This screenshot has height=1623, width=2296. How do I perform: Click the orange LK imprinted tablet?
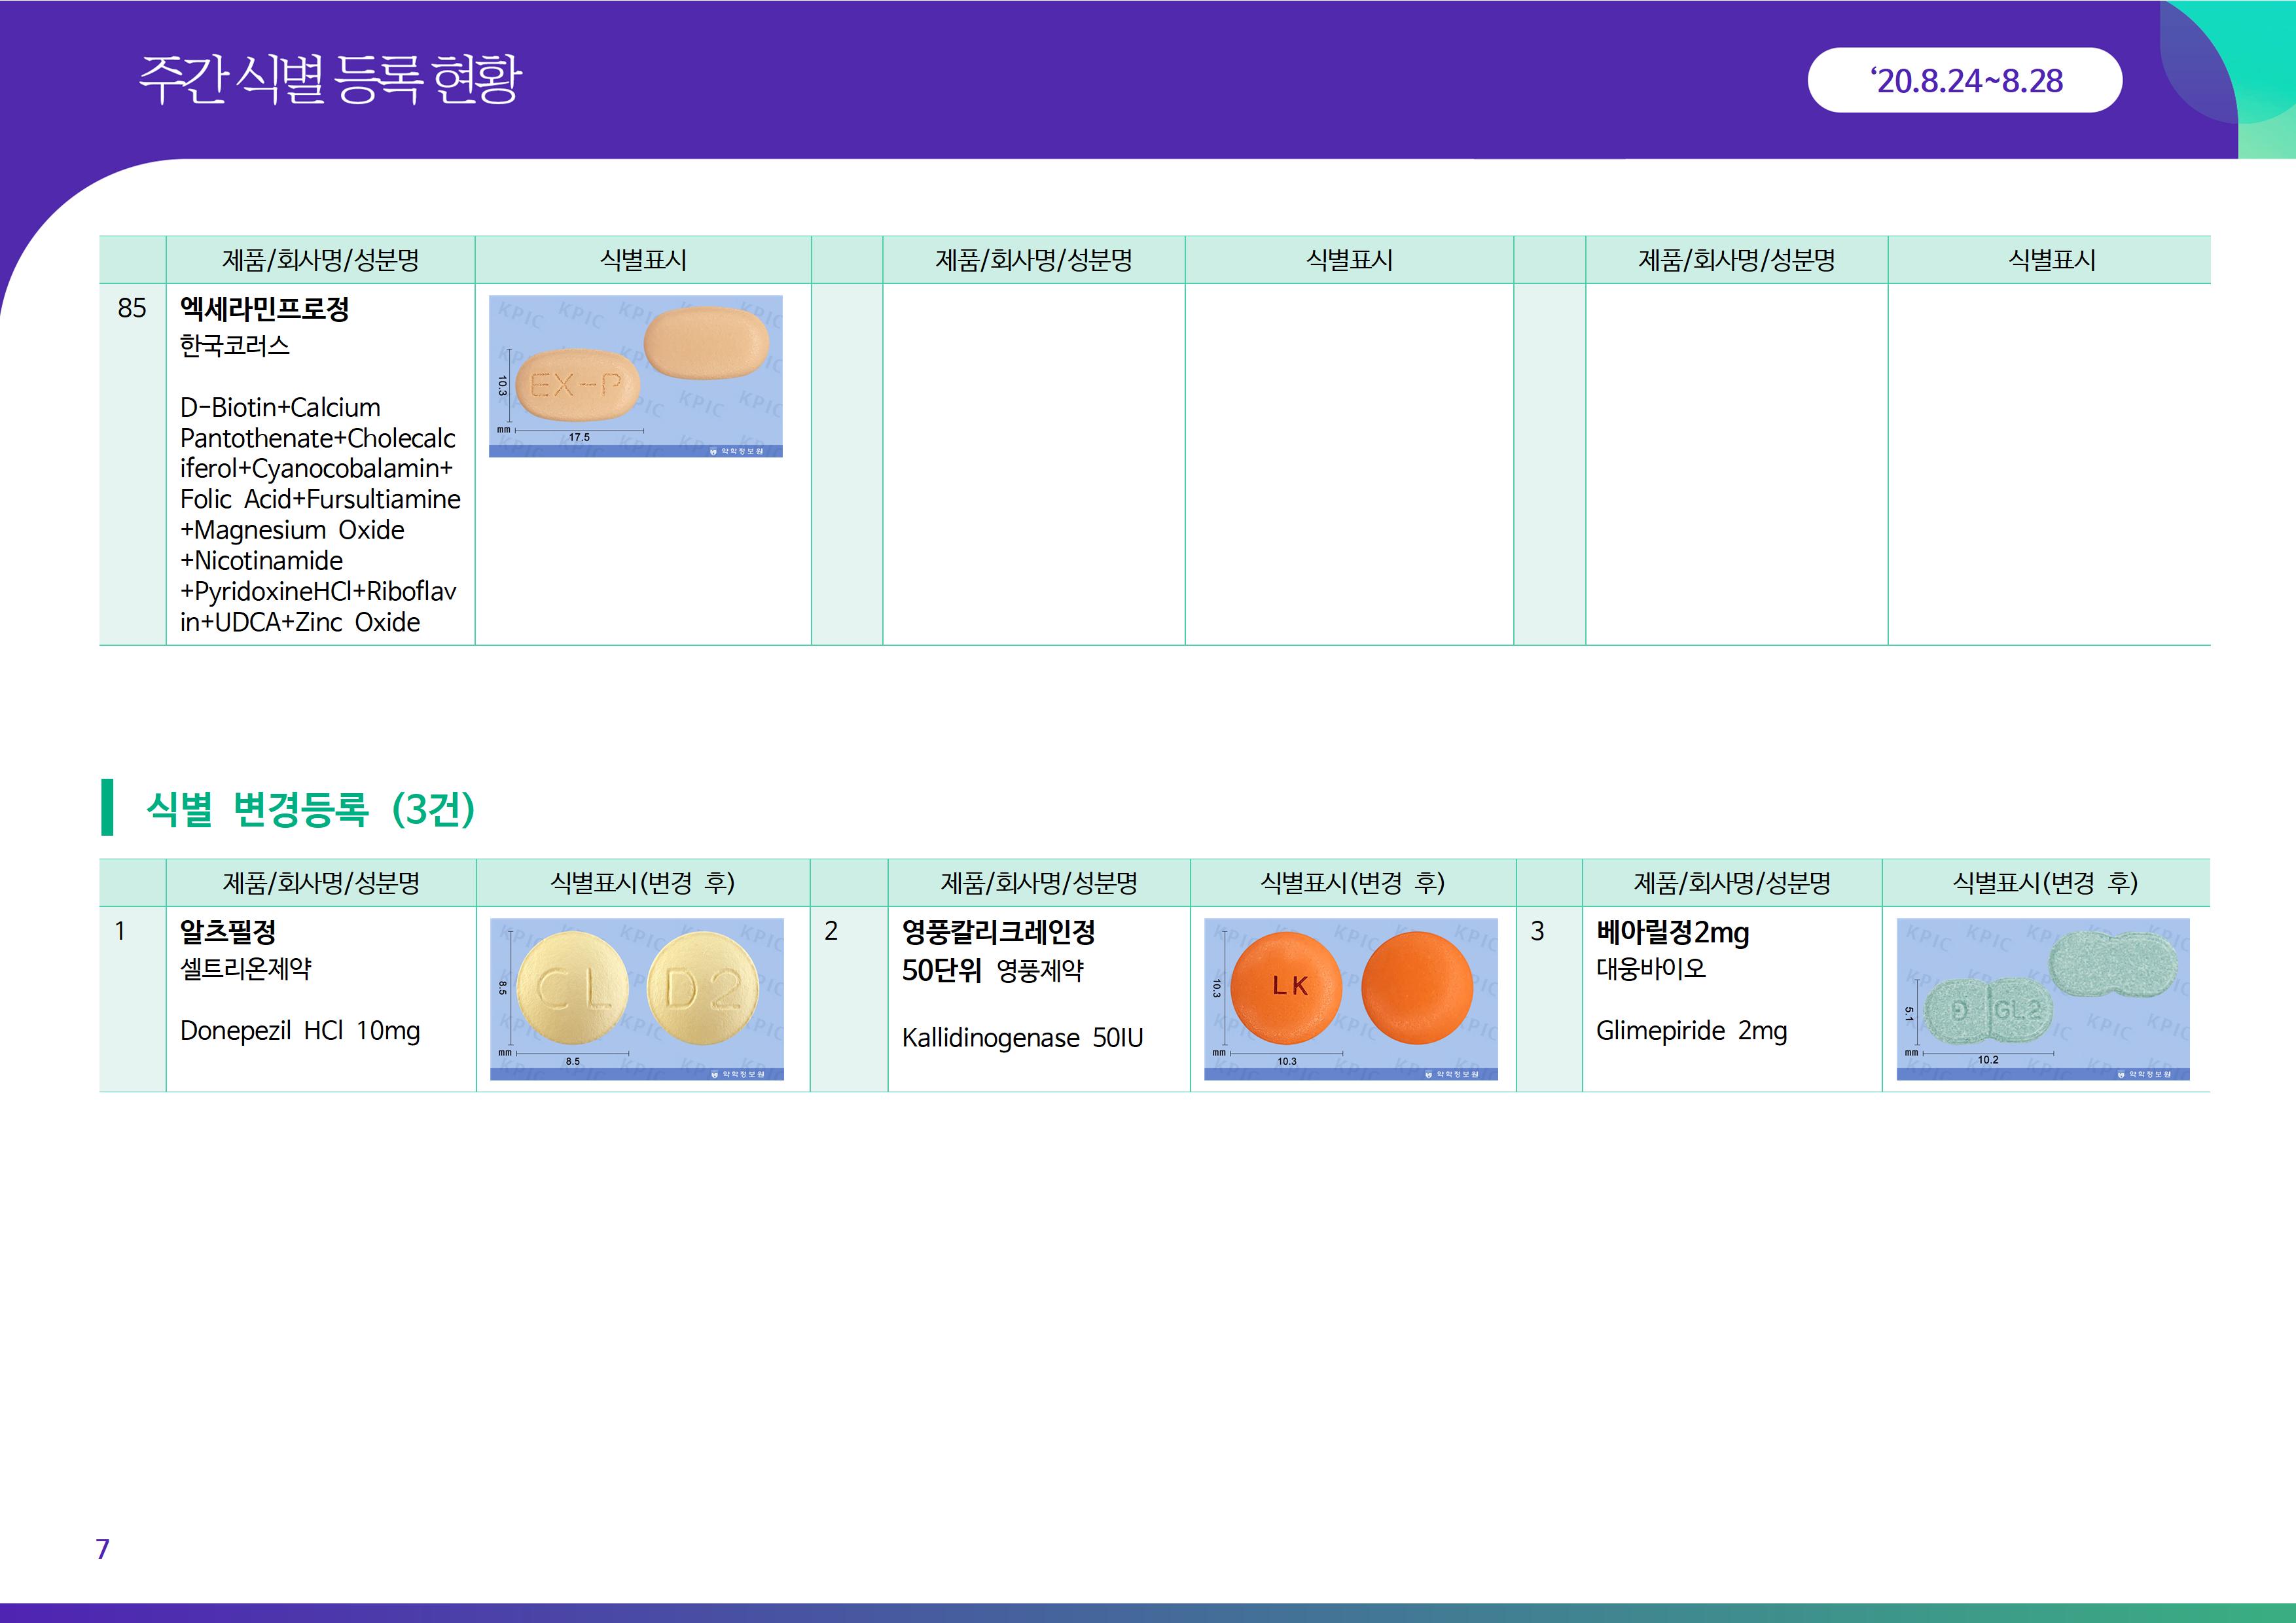coord(1287,987)
